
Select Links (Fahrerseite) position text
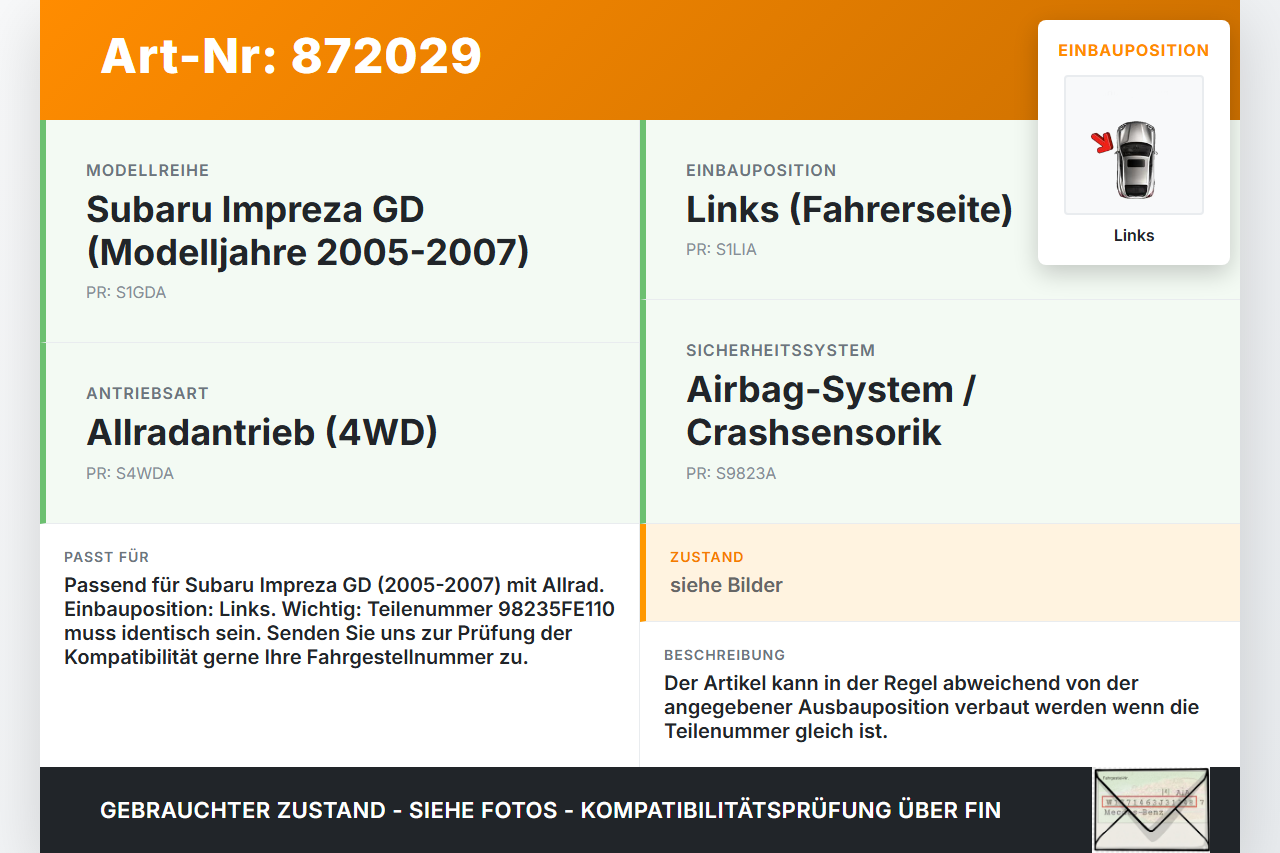point(849,210)
